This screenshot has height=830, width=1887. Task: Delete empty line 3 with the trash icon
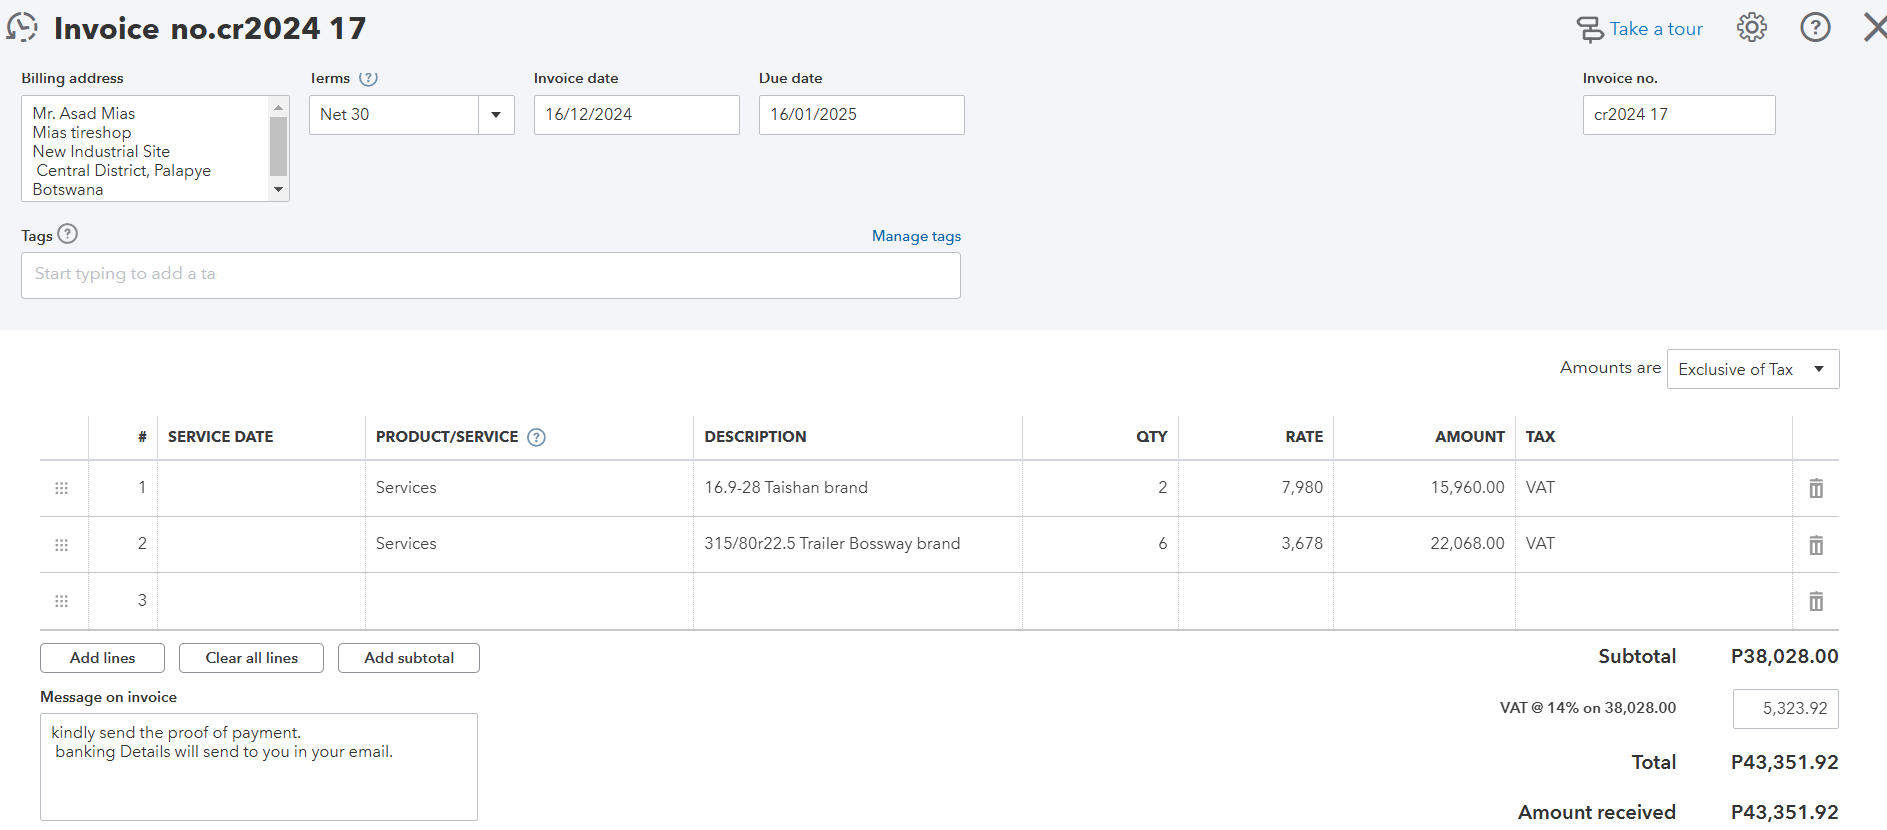(x=1816, y=601)
